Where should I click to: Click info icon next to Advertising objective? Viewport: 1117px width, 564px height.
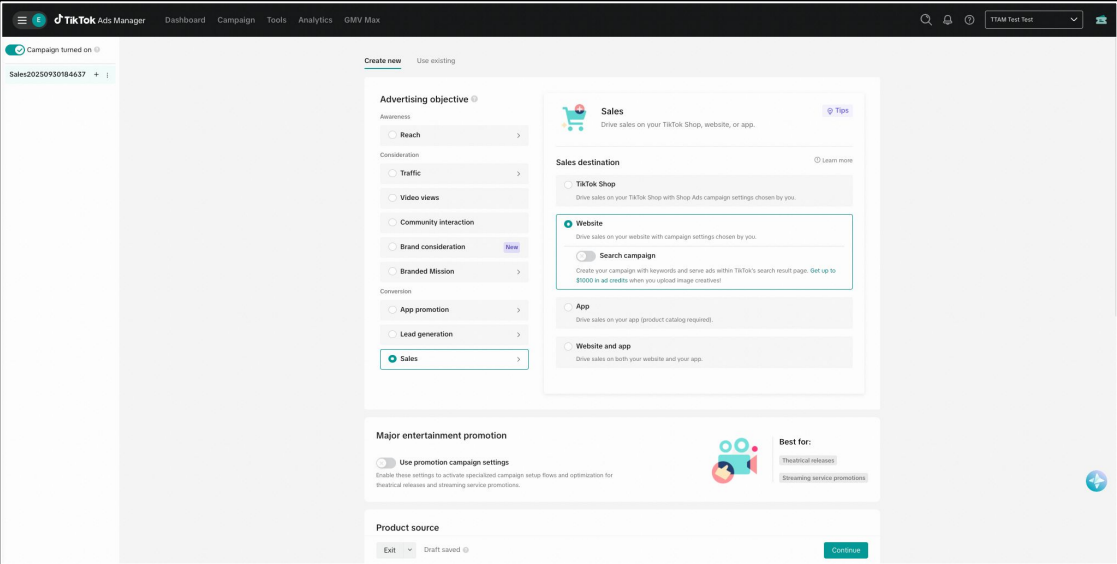coord(474,100)
